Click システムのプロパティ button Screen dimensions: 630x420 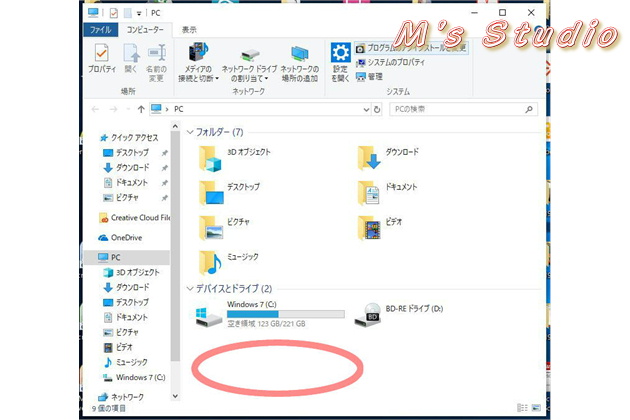[x=391, y=62]
